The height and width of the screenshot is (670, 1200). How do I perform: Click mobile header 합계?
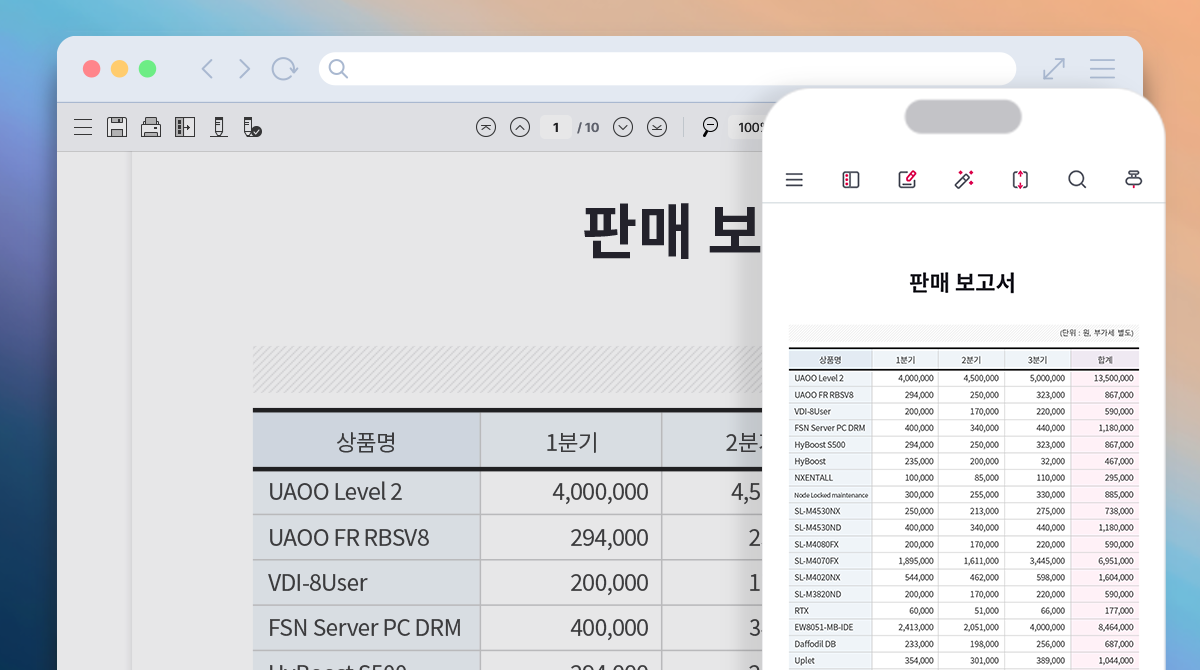pos(1104,360)
